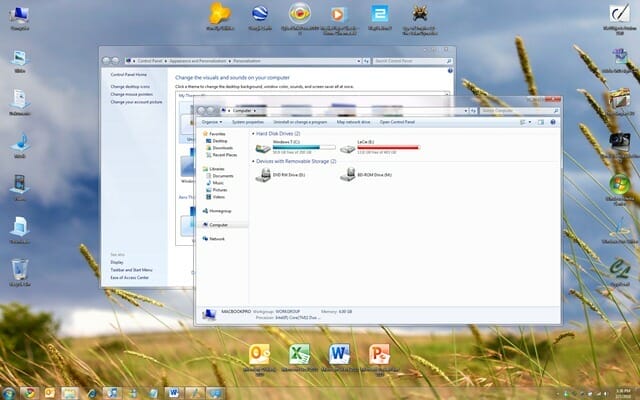Open Google Earth desktop shortcut
Screen dimensions: 640x400
pos(259,14)
